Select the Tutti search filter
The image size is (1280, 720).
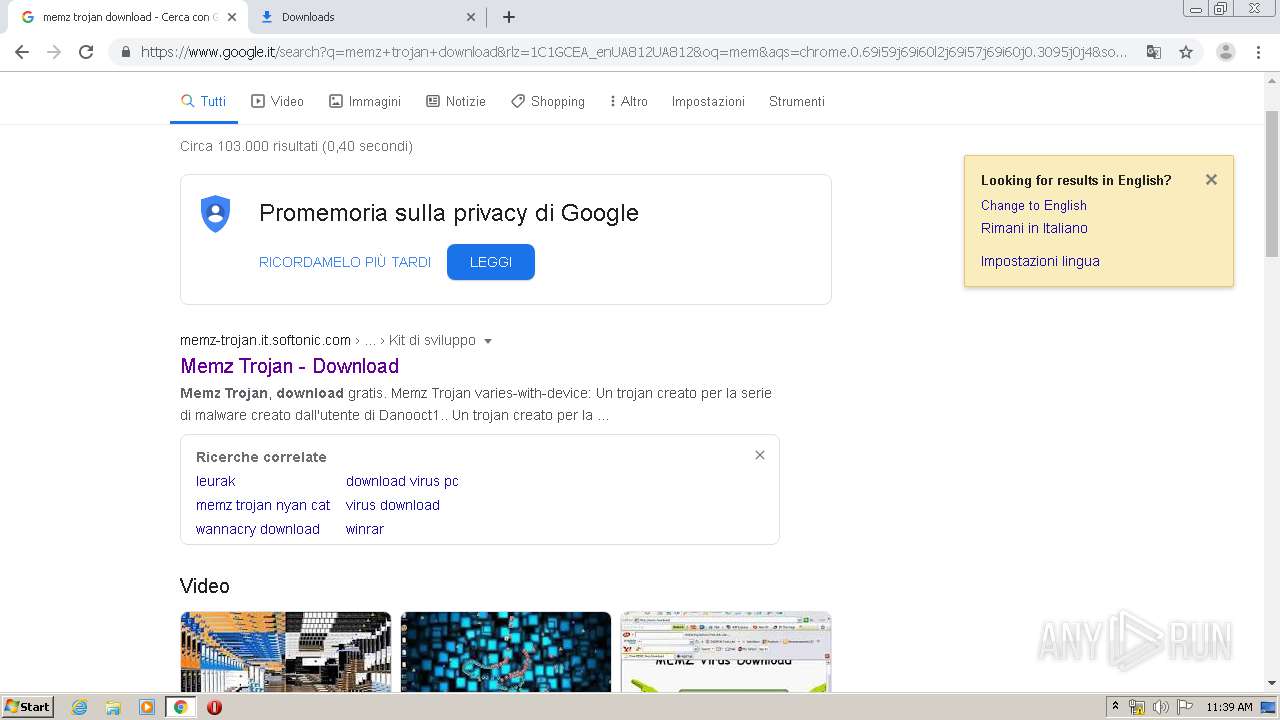point(203,101)
